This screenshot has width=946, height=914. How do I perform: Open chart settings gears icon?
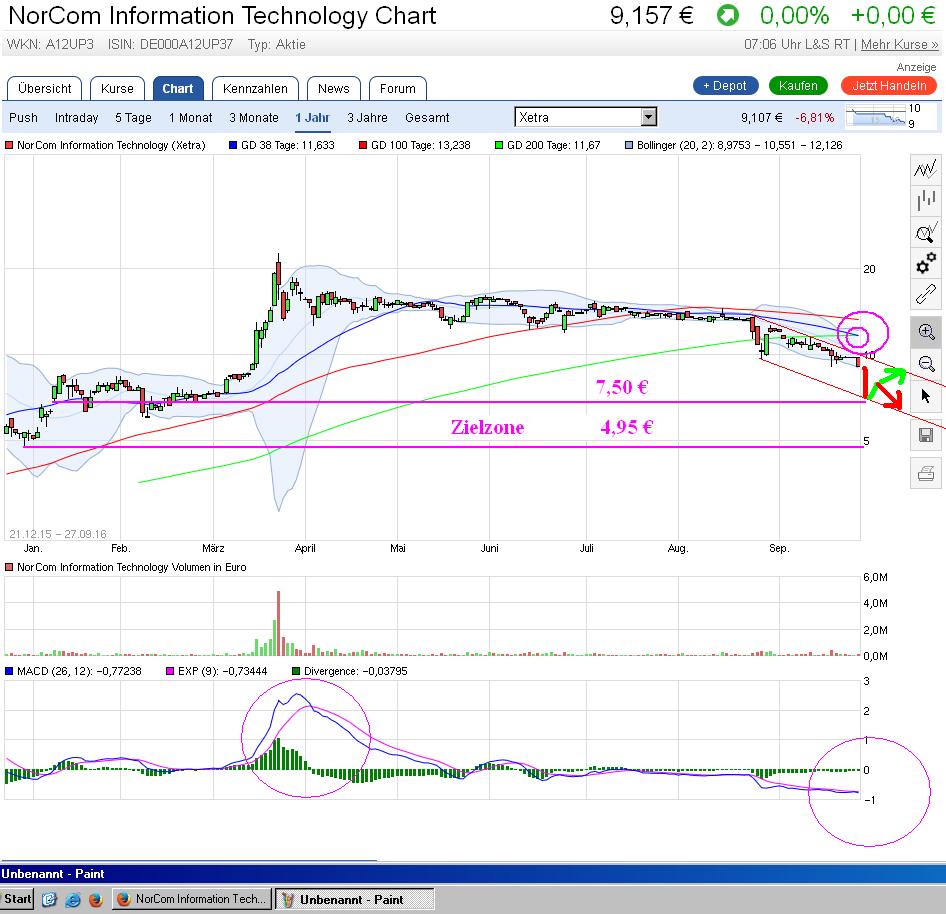point(925,264)
